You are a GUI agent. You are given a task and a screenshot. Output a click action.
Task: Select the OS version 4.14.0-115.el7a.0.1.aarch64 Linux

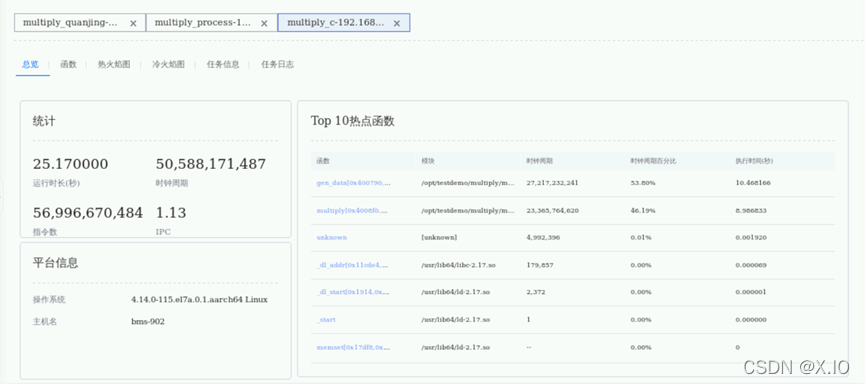click(x=199, y=300)
